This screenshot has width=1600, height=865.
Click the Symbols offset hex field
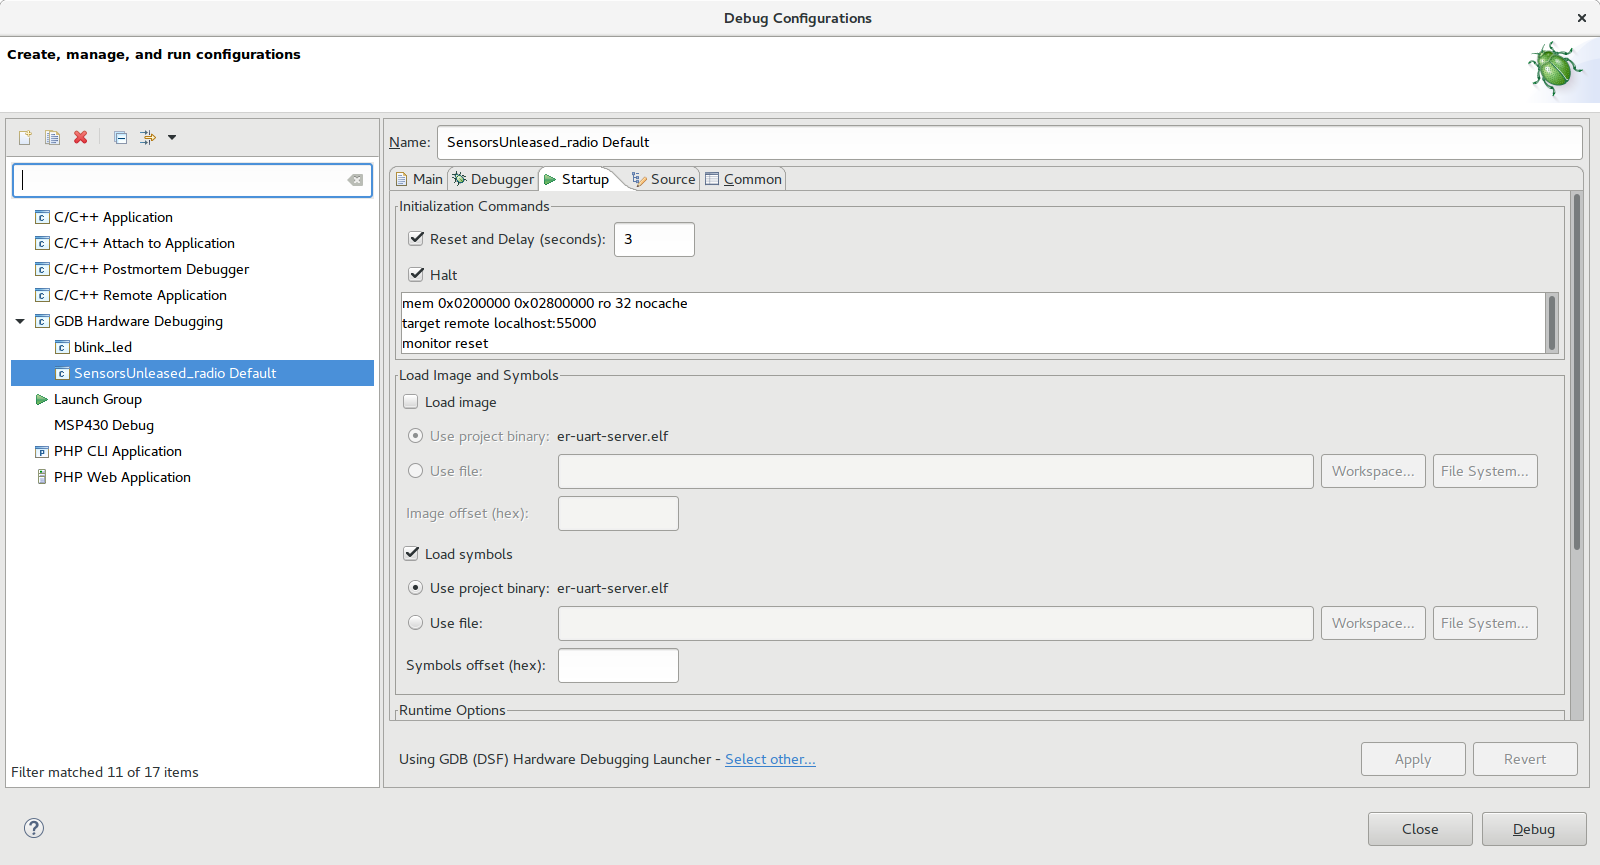(618, 665)
